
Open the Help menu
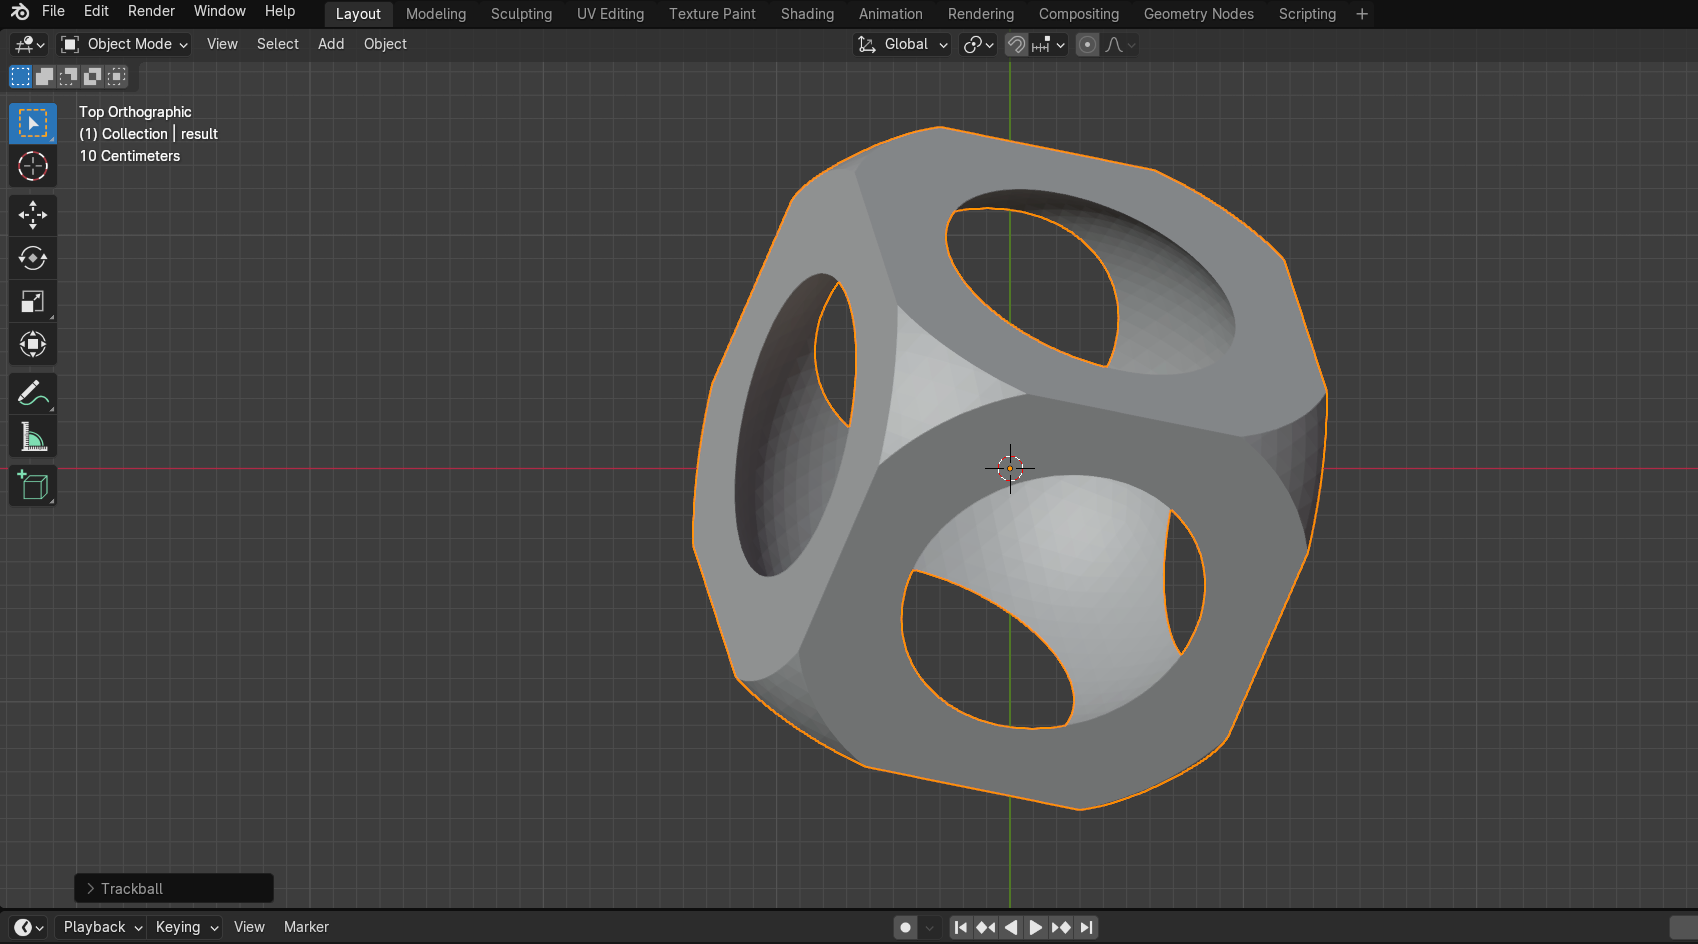pos(280,11)
